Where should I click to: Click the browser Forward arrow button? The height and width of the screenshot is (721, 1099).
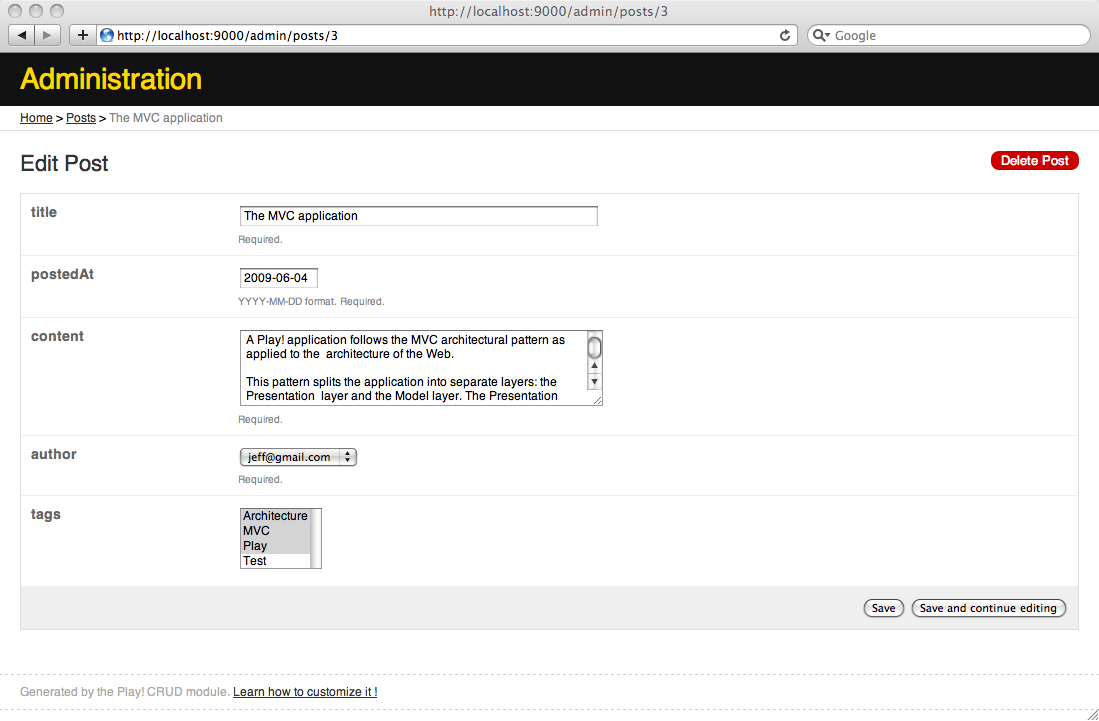point(47,35)
